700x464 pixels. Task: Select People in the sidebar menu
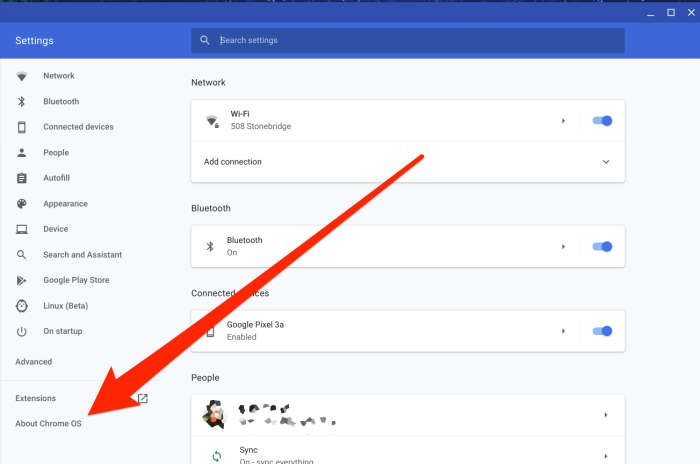[x=56, y=153]
